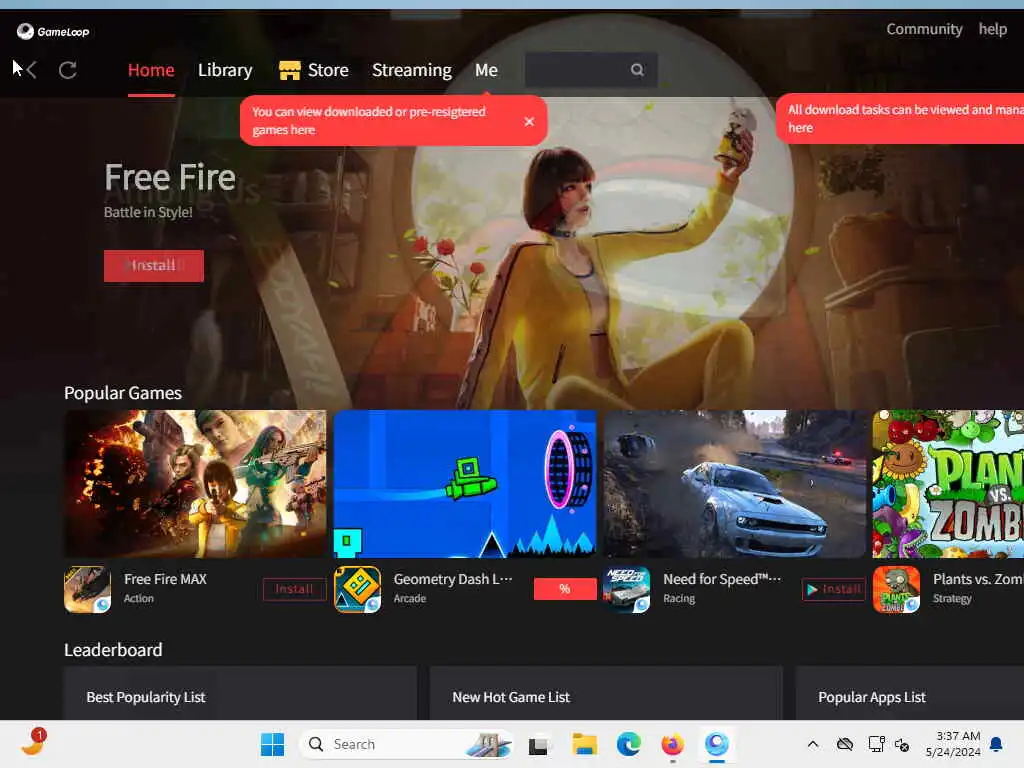Click the Popular Games heading
1024x768 pixels.
[x=123, y=393]
